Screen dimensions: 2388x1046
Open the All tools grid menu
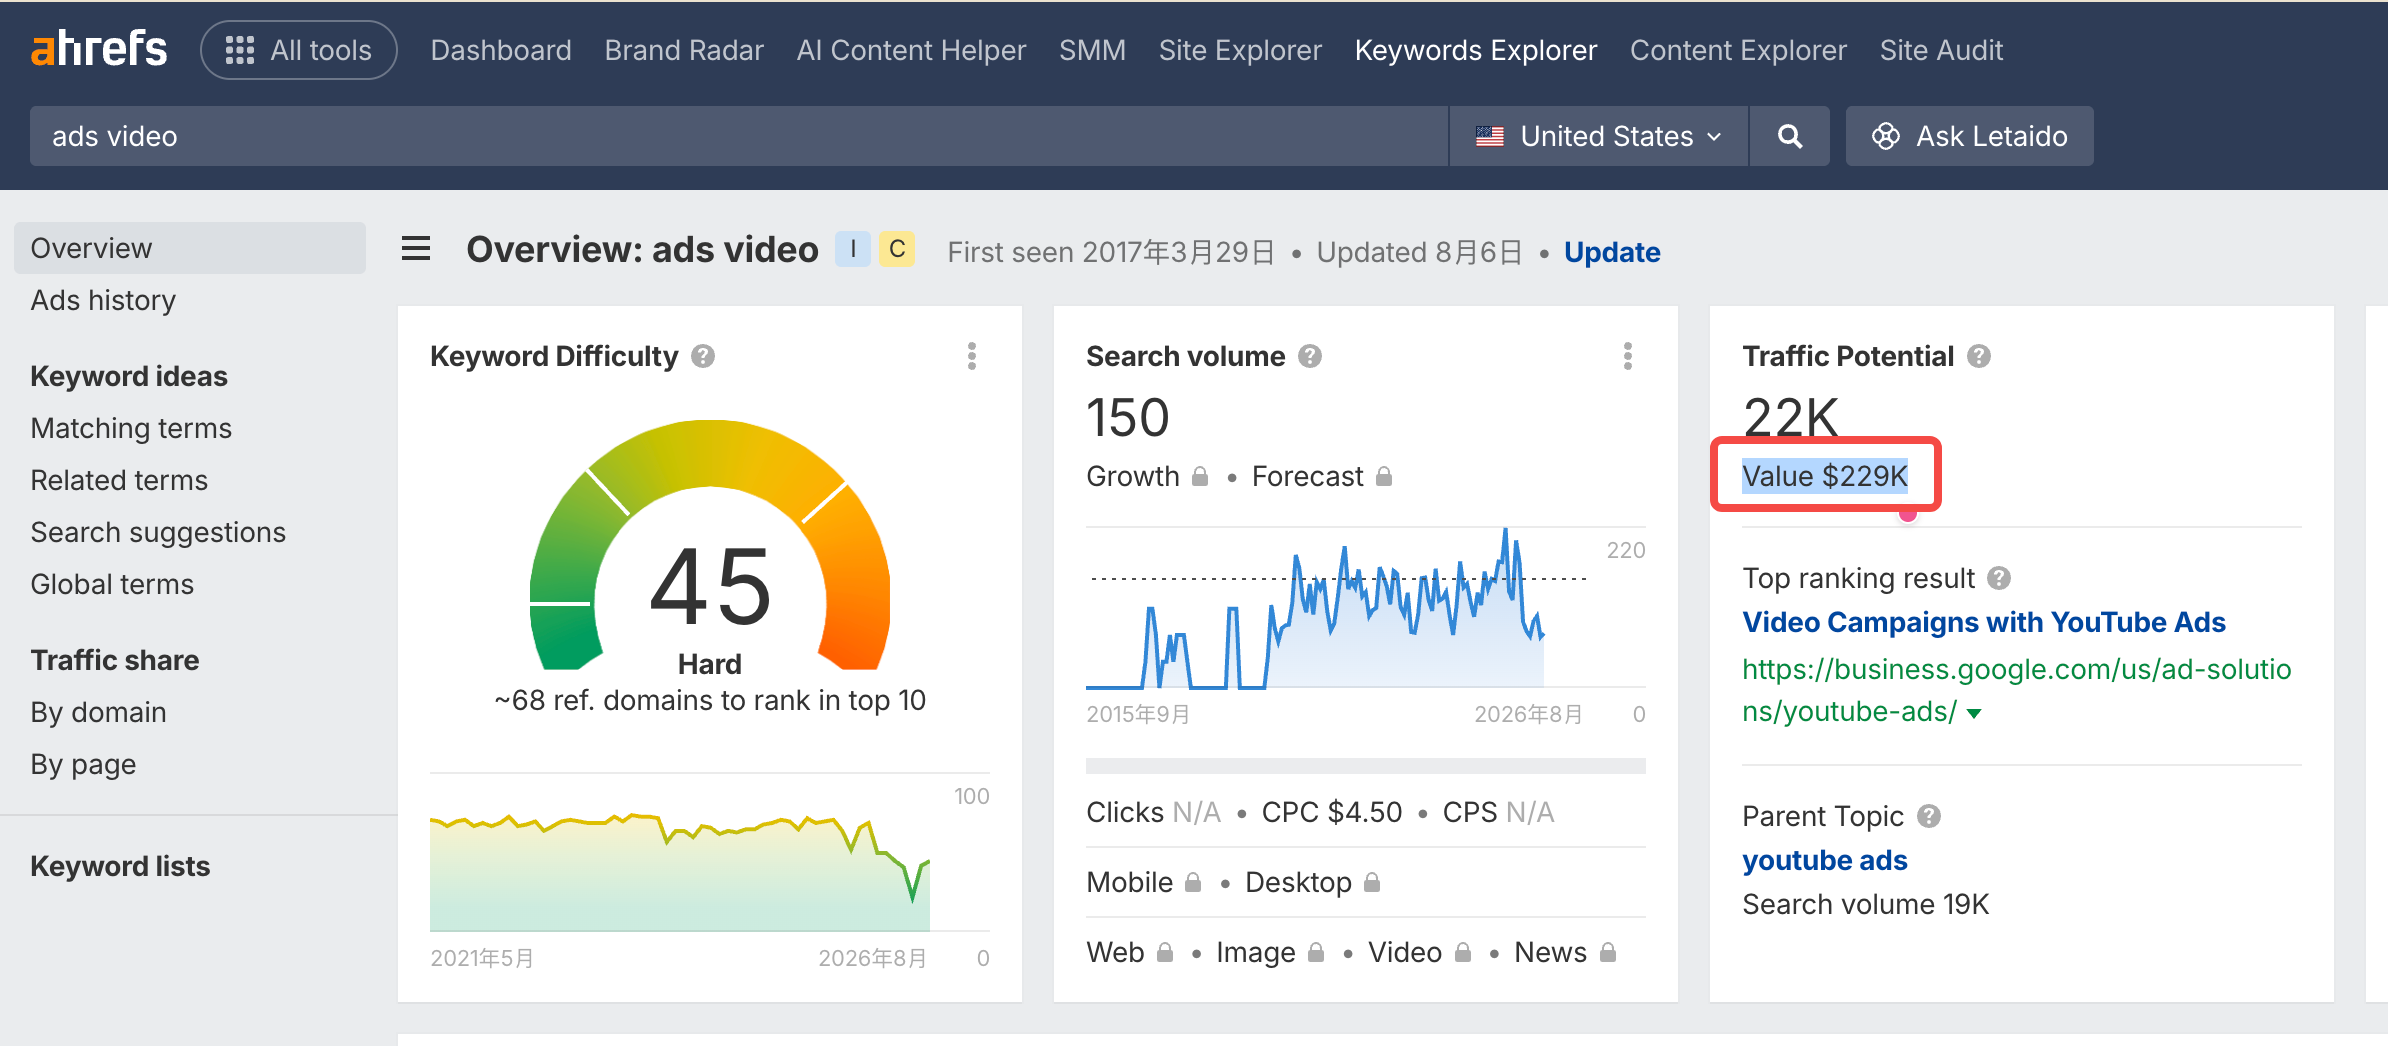pos(299,50)
